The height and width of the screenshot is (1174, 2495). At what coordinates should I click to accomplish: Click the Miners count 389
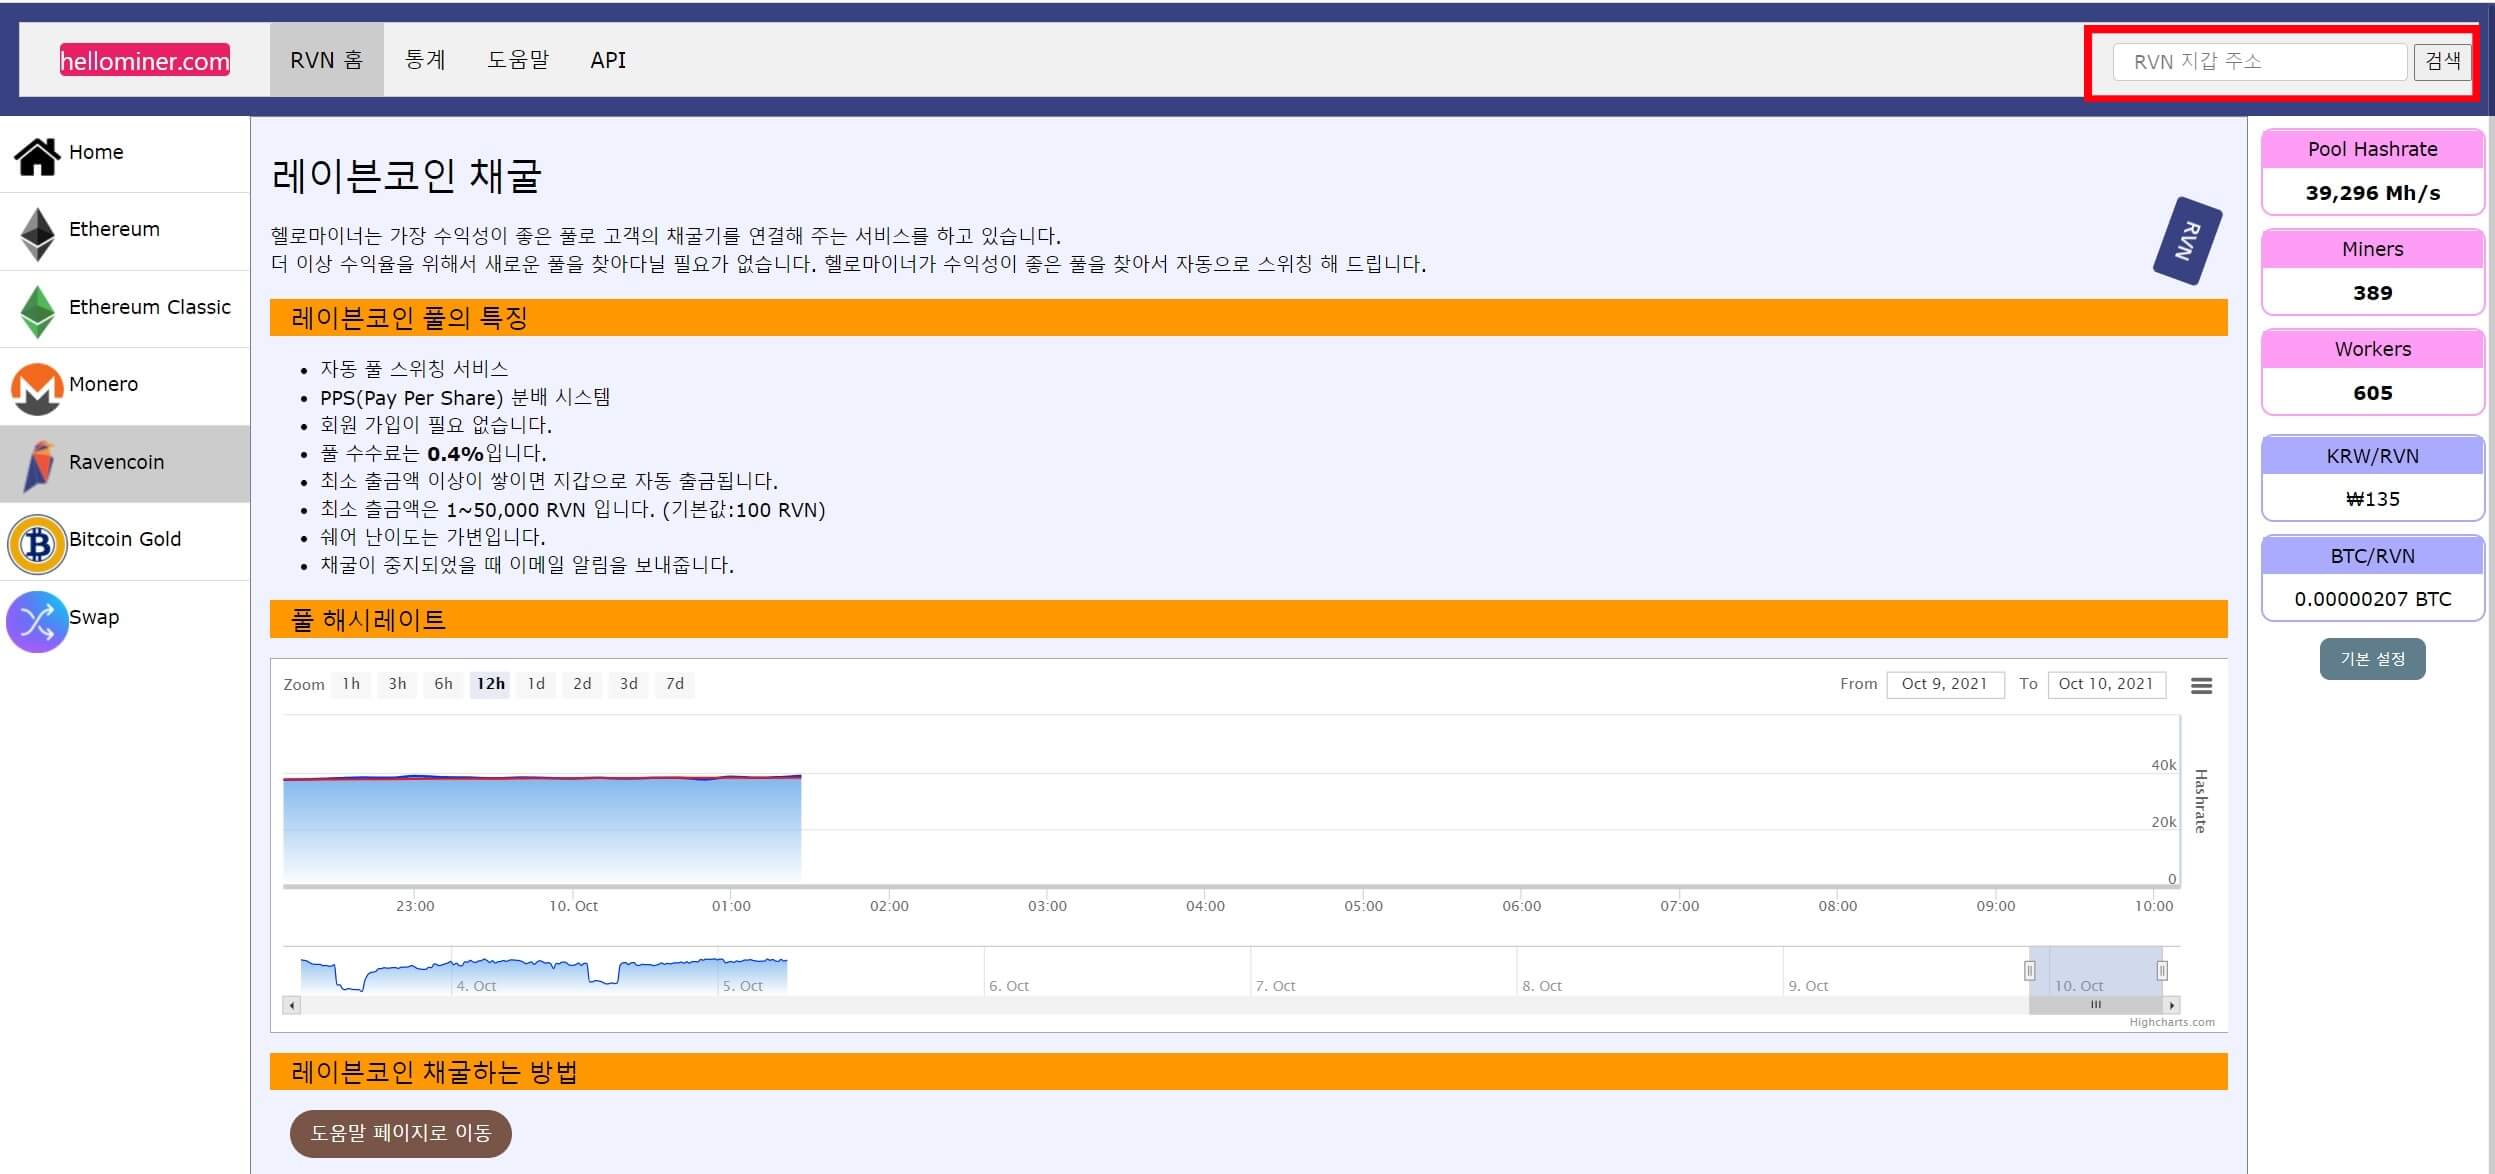pos(2372,293)
